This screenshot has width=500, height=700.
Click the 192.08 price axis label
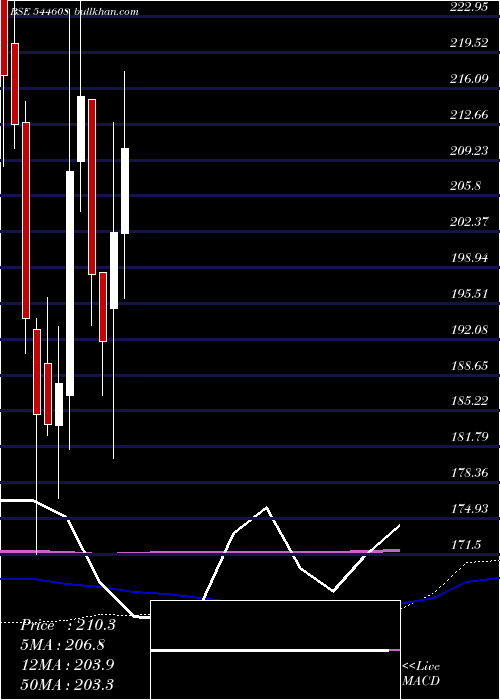pyautogui.click(x=469, y=329)
